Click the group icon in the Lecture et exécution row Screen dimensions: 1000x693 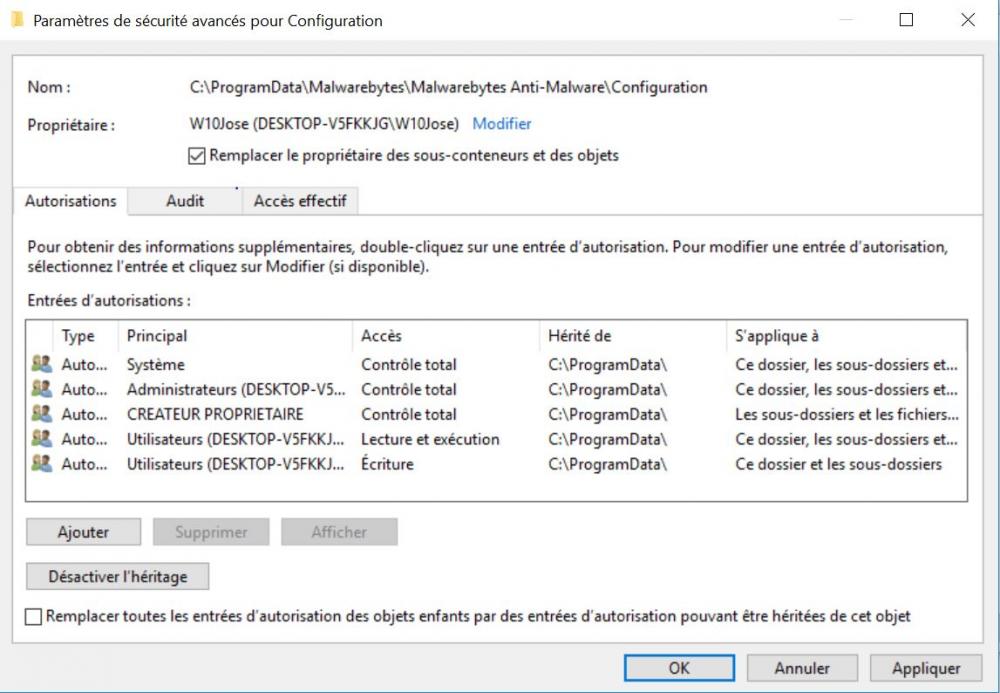tap(41, 439)
